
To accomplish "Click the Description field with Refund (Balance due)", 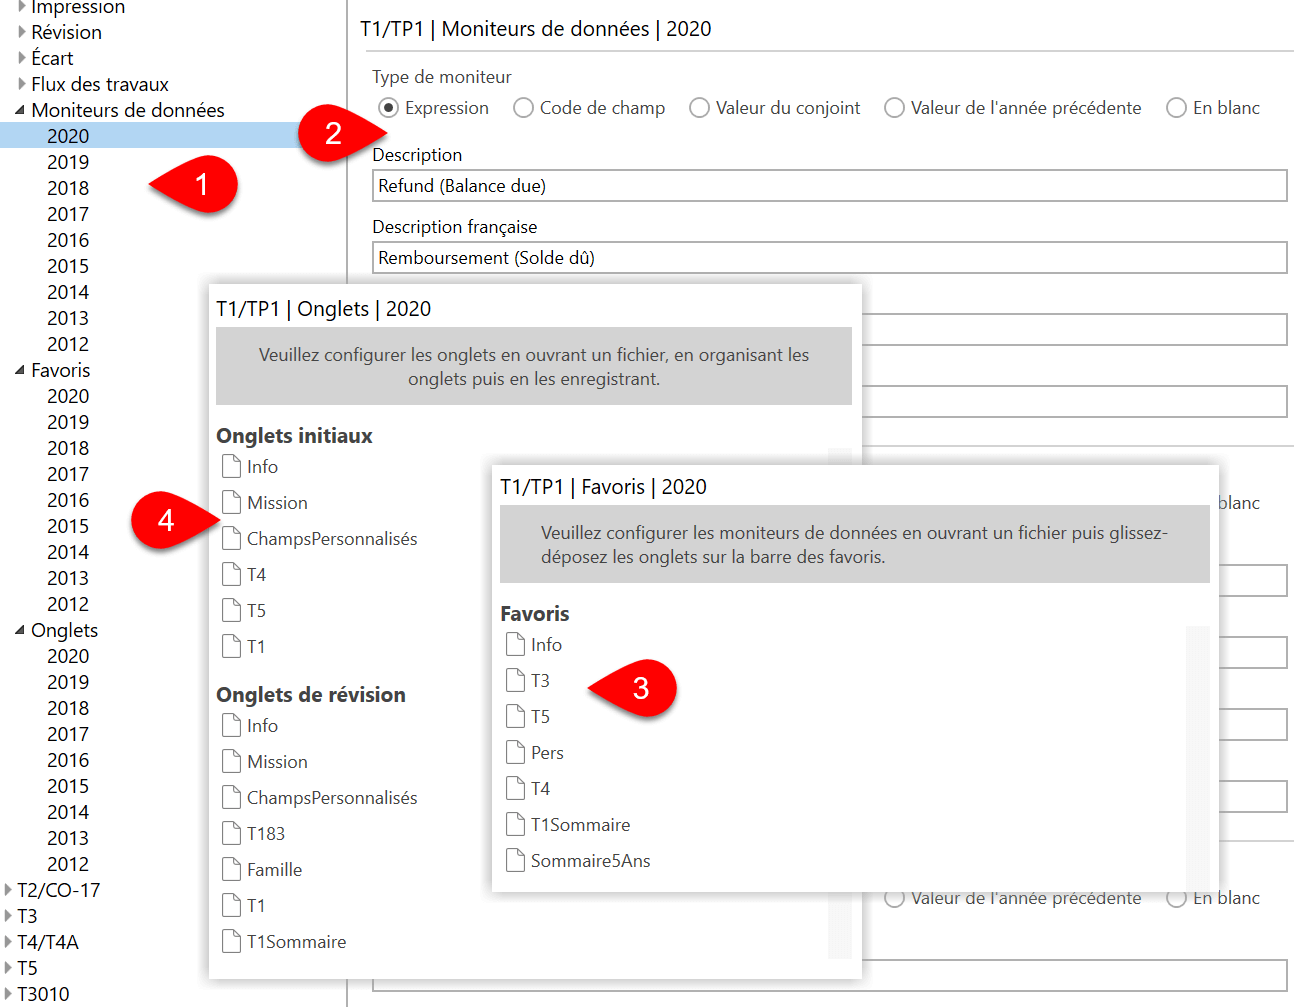I will pyautogui.click(x=829, y=186).
